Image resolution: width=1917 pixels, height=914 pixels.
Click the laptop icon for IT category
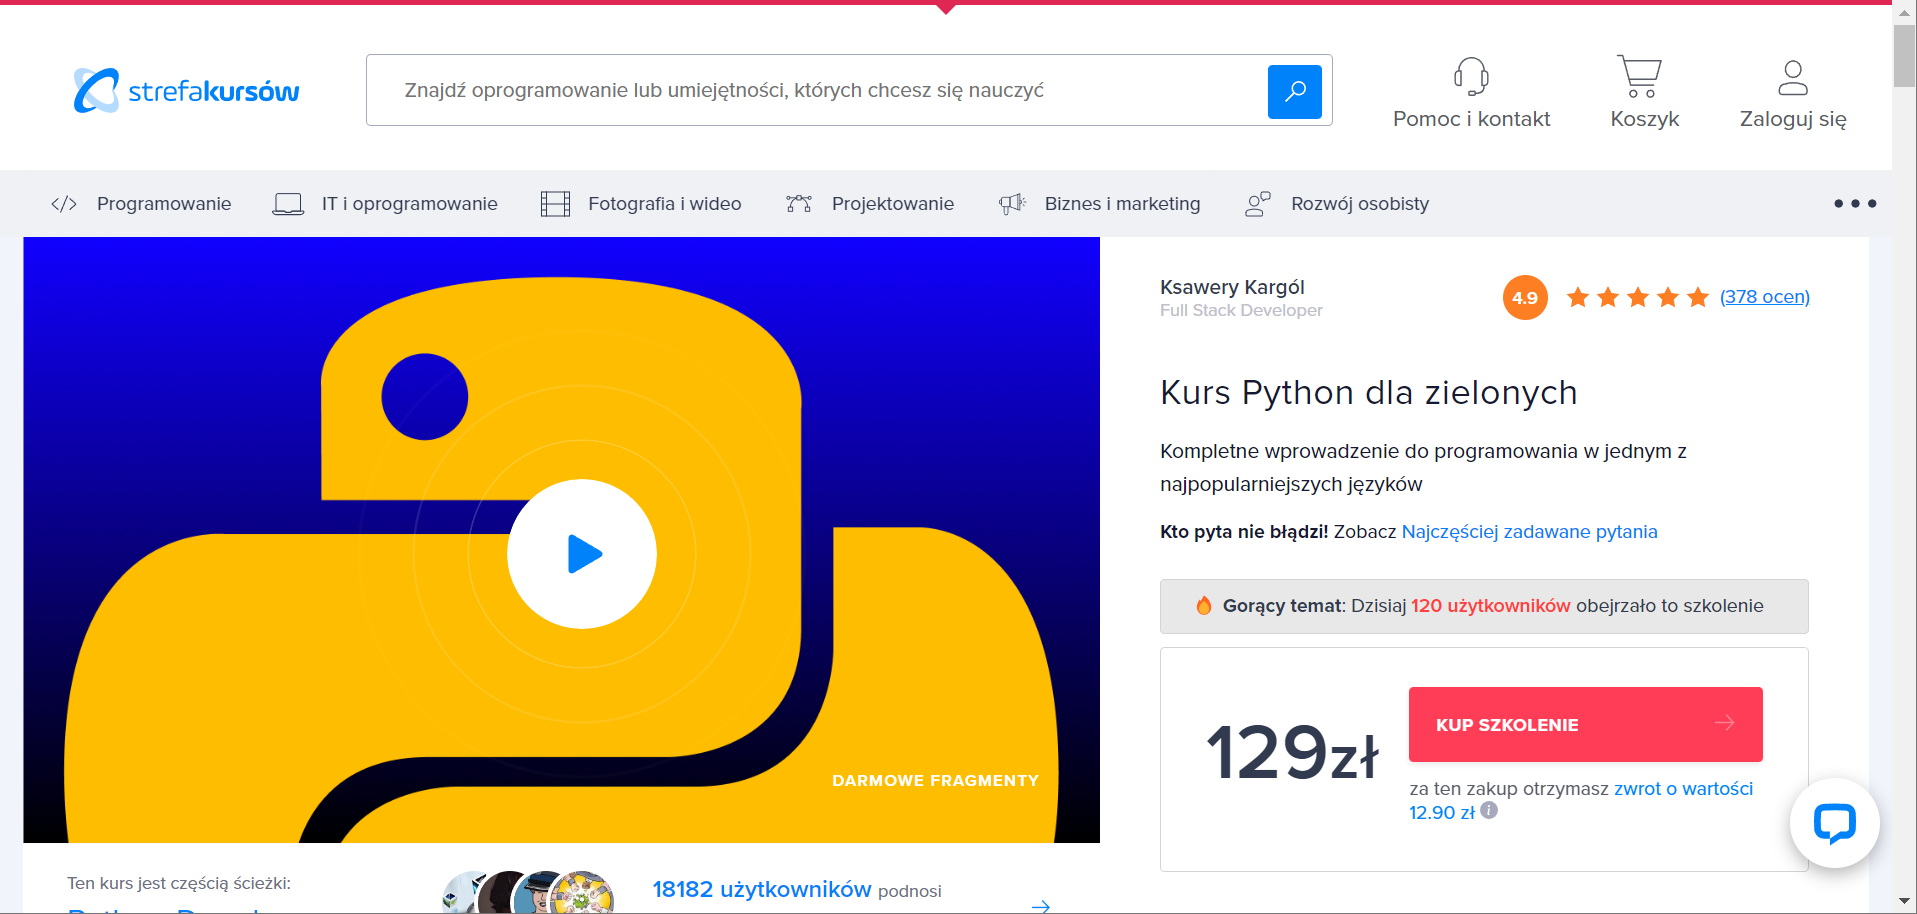(x=288, y=204)
